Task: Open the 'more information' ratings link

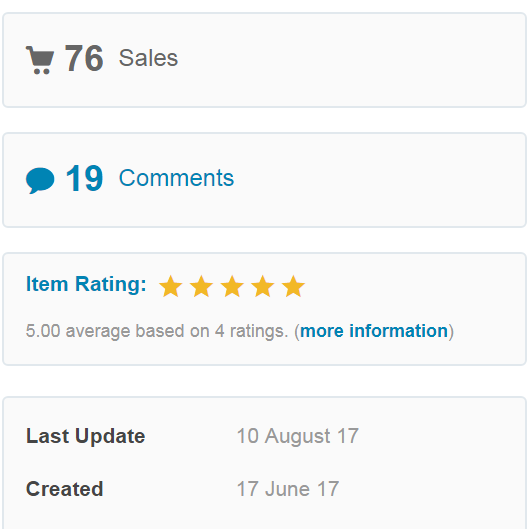Action: click(x=374, y=331)
